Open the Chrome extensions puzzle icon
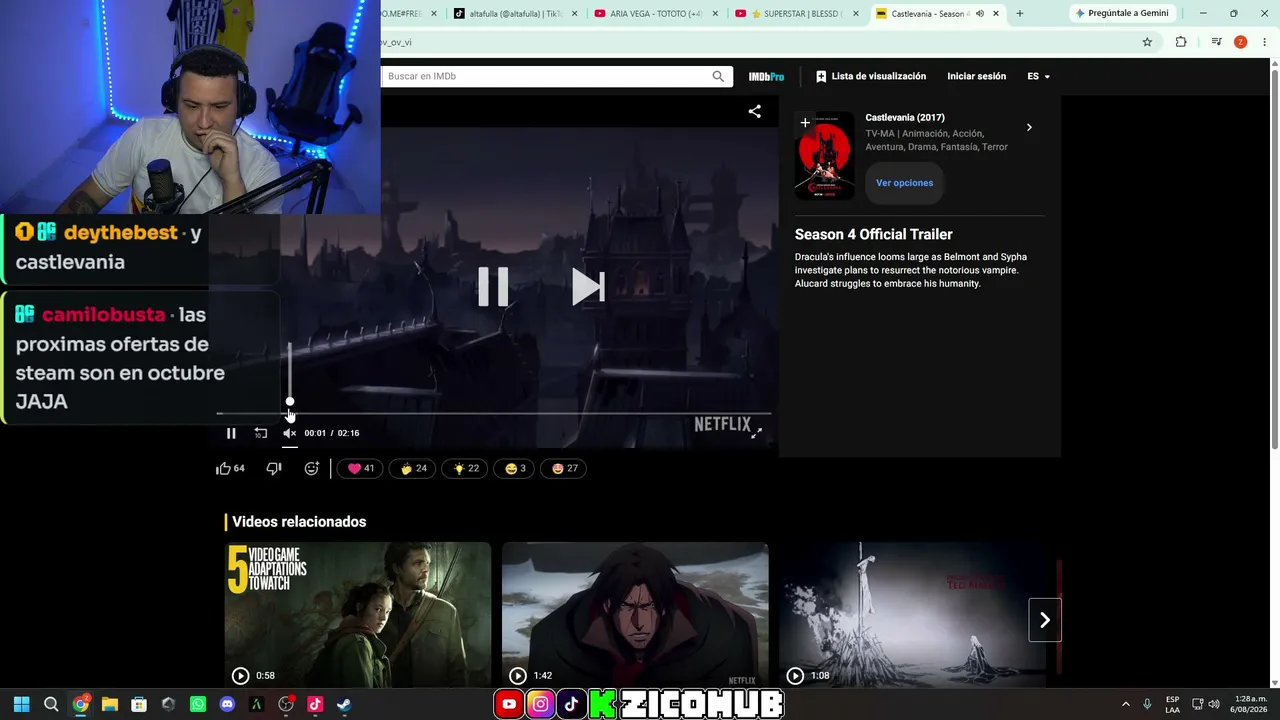The width and height of the screenshot is (1280, 720). point(1181,42)
